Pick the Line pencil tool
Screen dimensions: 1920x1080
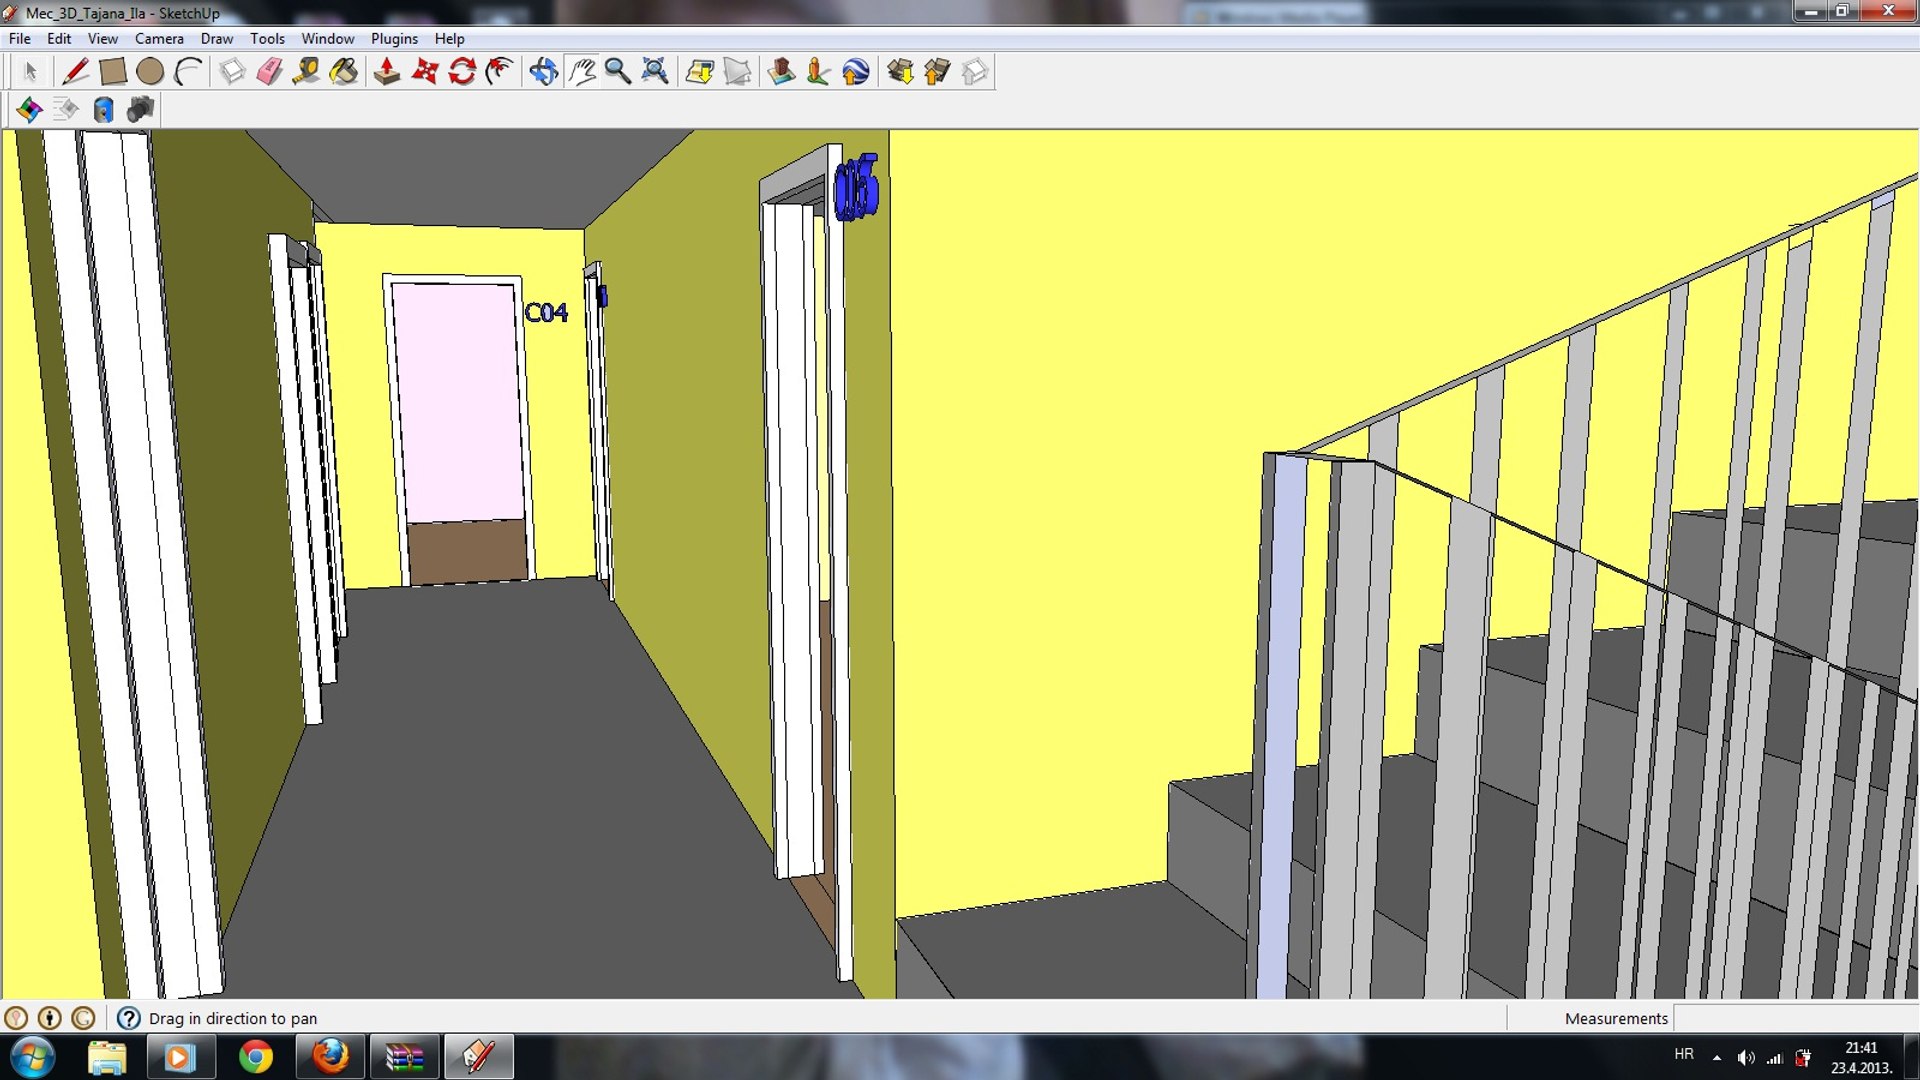[x=75, y=72]
